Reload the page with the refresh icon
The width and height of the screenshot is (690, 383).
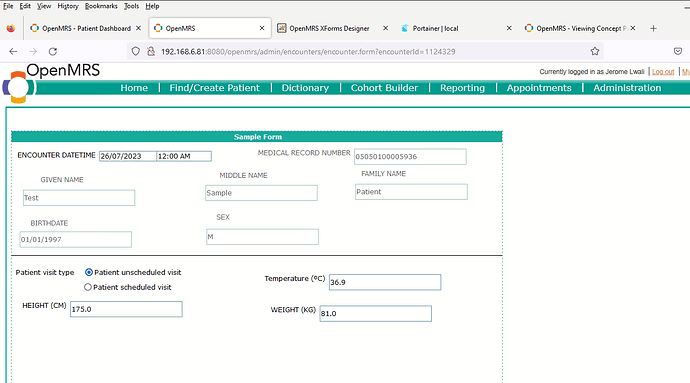pos(53,52)
